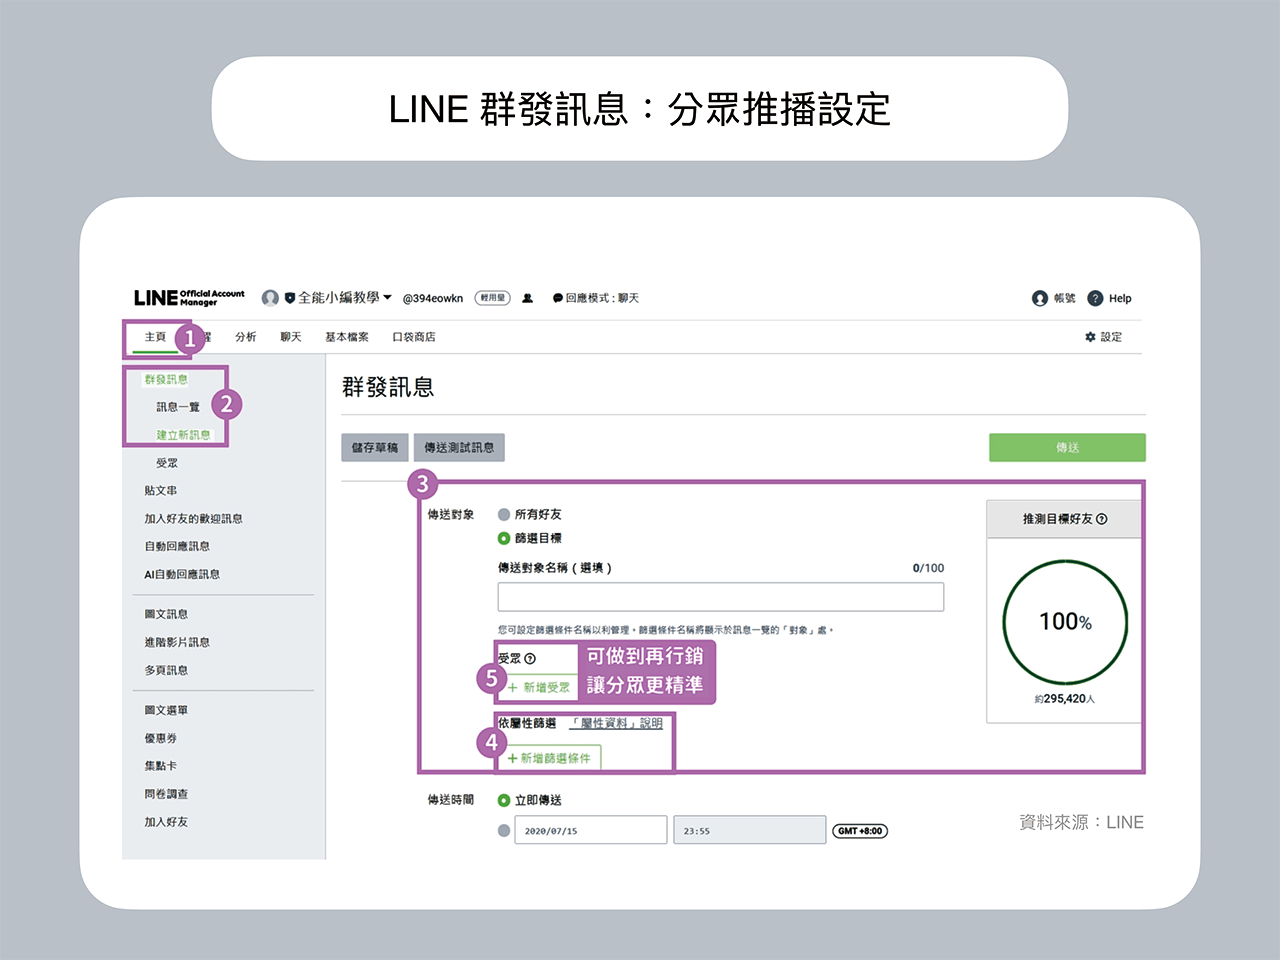Select the 篩選目標 radio option
Image resolution: width=1280 pixels, height=960 pixels.
point(504,538)
